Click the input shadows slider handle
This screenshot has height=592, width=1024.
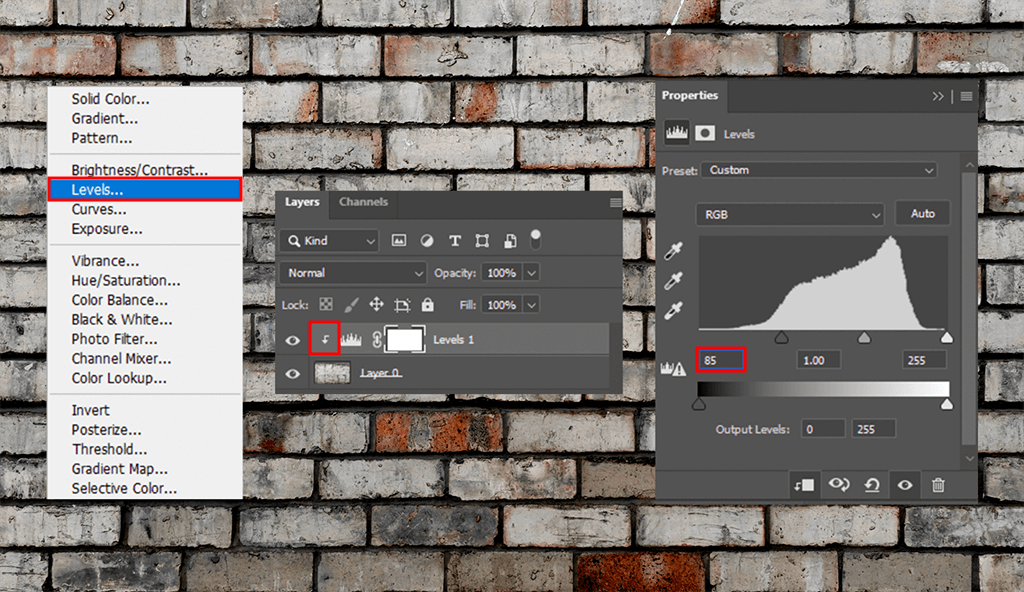click(x=781, y=337)
